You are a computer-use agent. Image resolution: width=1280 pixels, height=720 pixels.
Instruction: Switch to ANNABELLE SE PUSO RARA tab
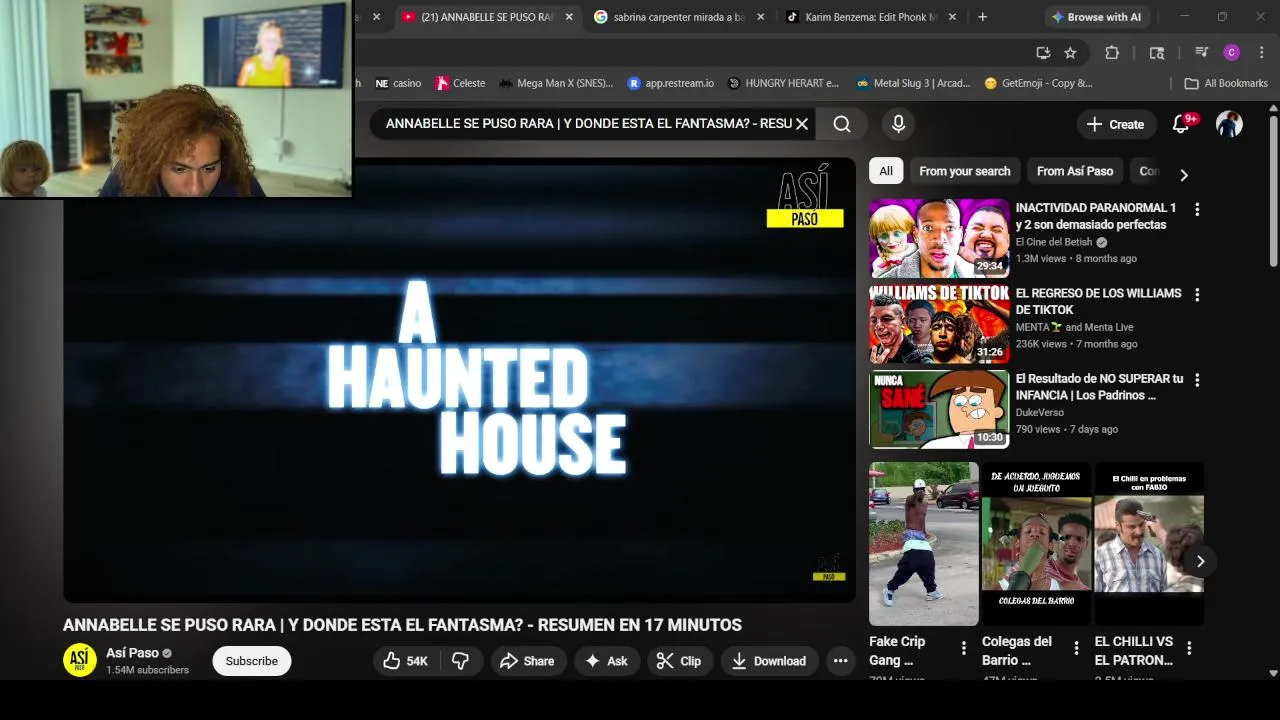pos(487,17)
